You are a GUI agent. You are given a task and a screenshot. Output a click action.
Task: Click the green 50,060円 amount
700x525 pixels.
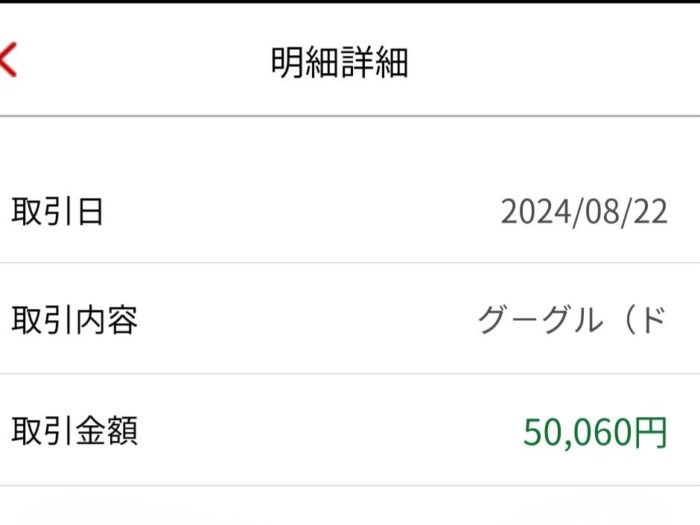pos(595,432)
